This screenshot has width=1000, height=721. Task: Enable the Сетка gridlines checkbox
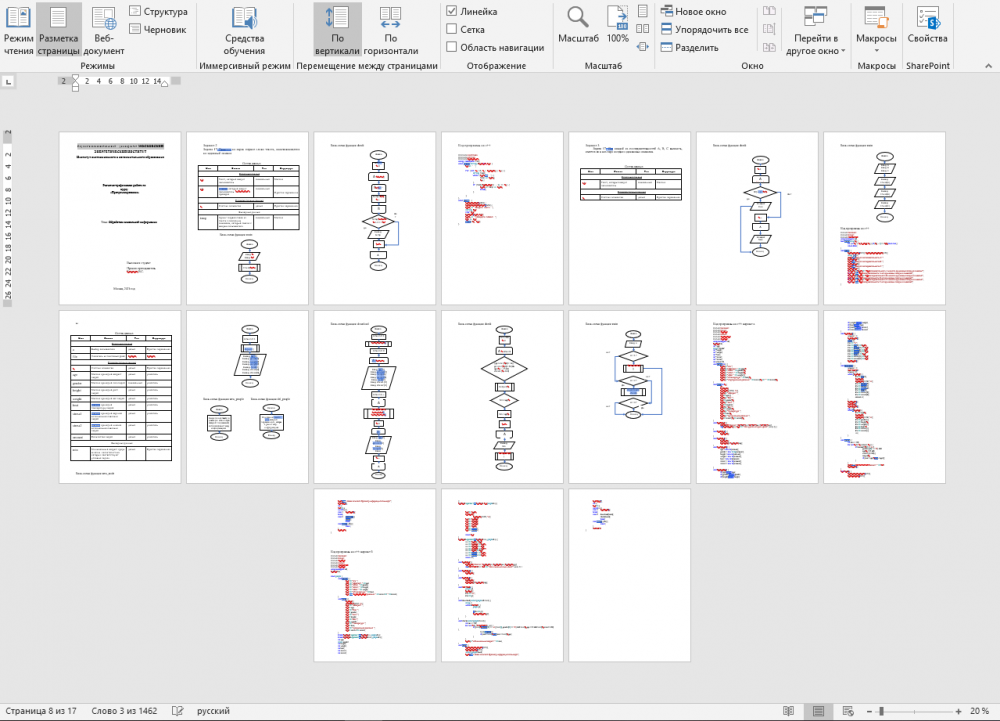(452, 29)
